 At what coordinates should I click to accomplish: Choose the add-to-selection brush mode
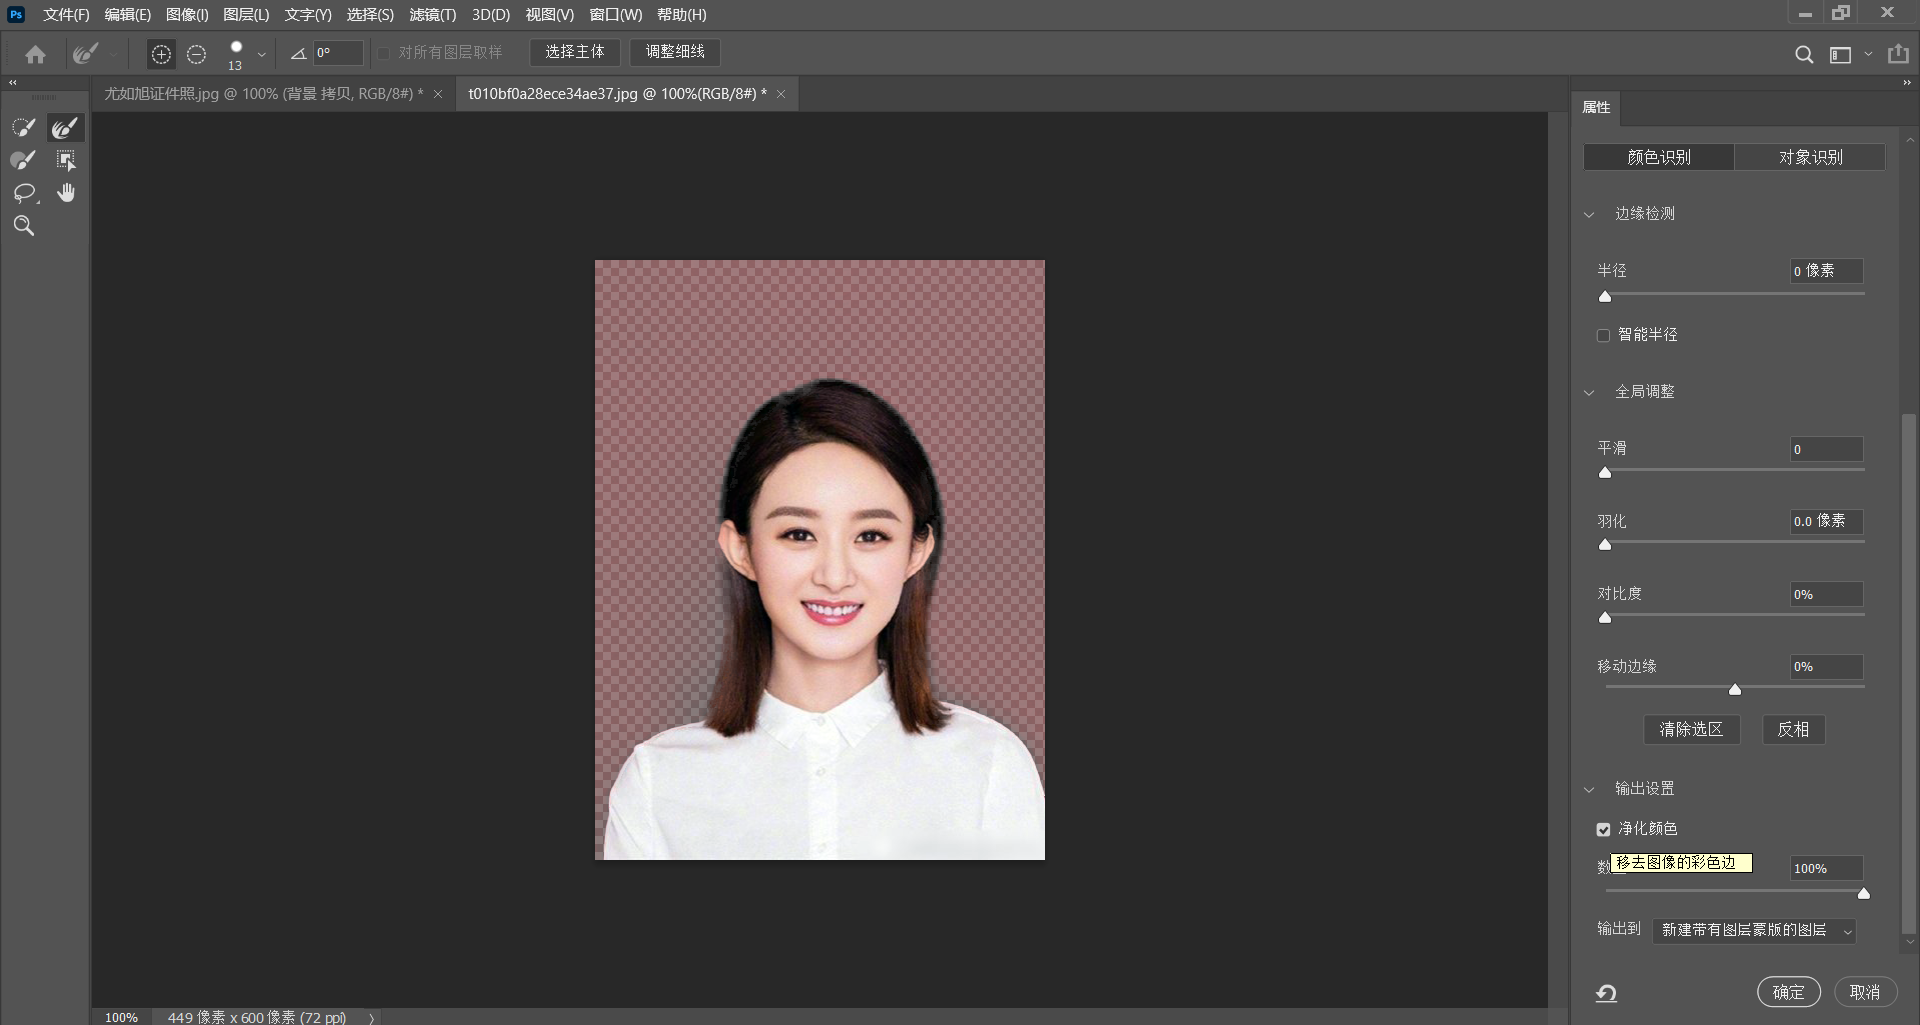(x=161, y=54)
